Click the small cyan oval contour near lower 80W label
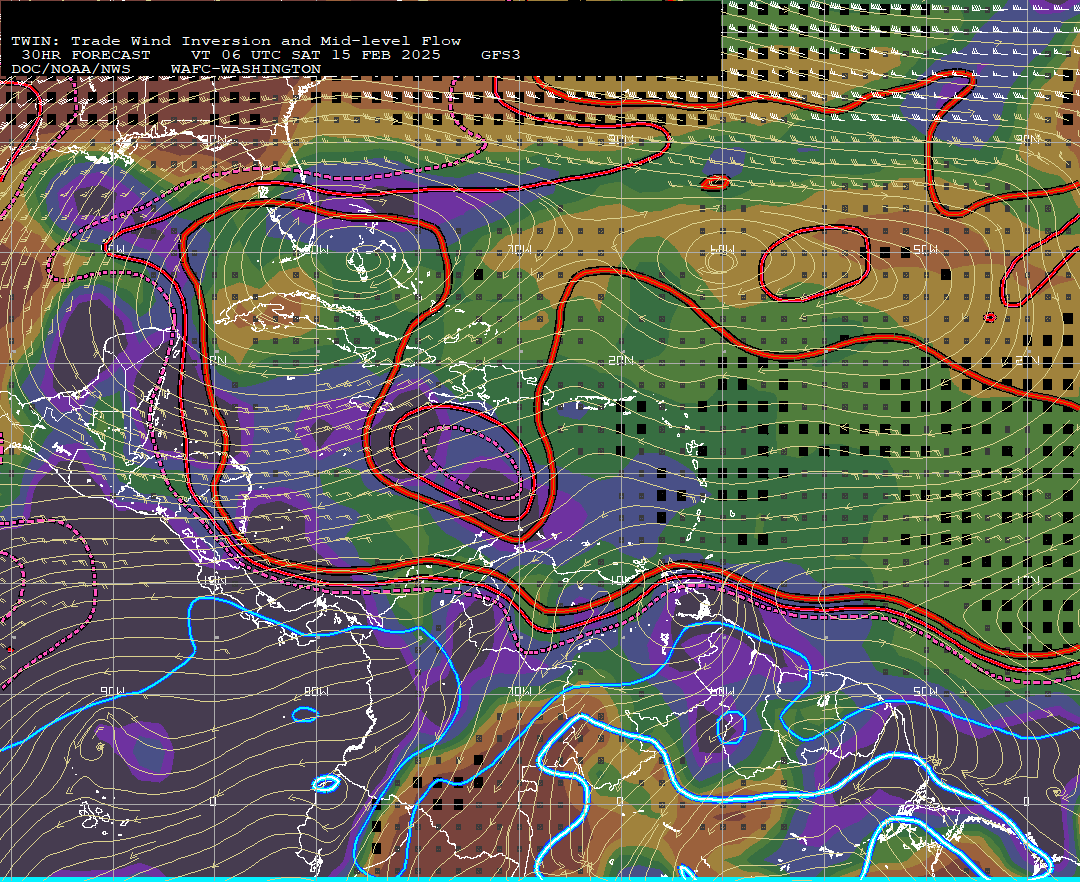Screen dimensions: 1080x882 pos(305,715)
